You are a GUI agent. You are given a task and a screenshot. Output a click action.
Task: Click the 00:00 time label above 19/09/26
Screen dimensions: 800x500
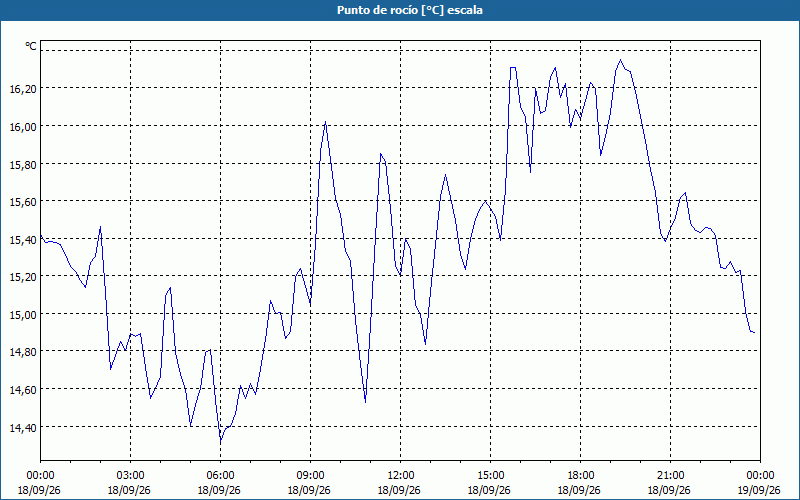[760, 476]
